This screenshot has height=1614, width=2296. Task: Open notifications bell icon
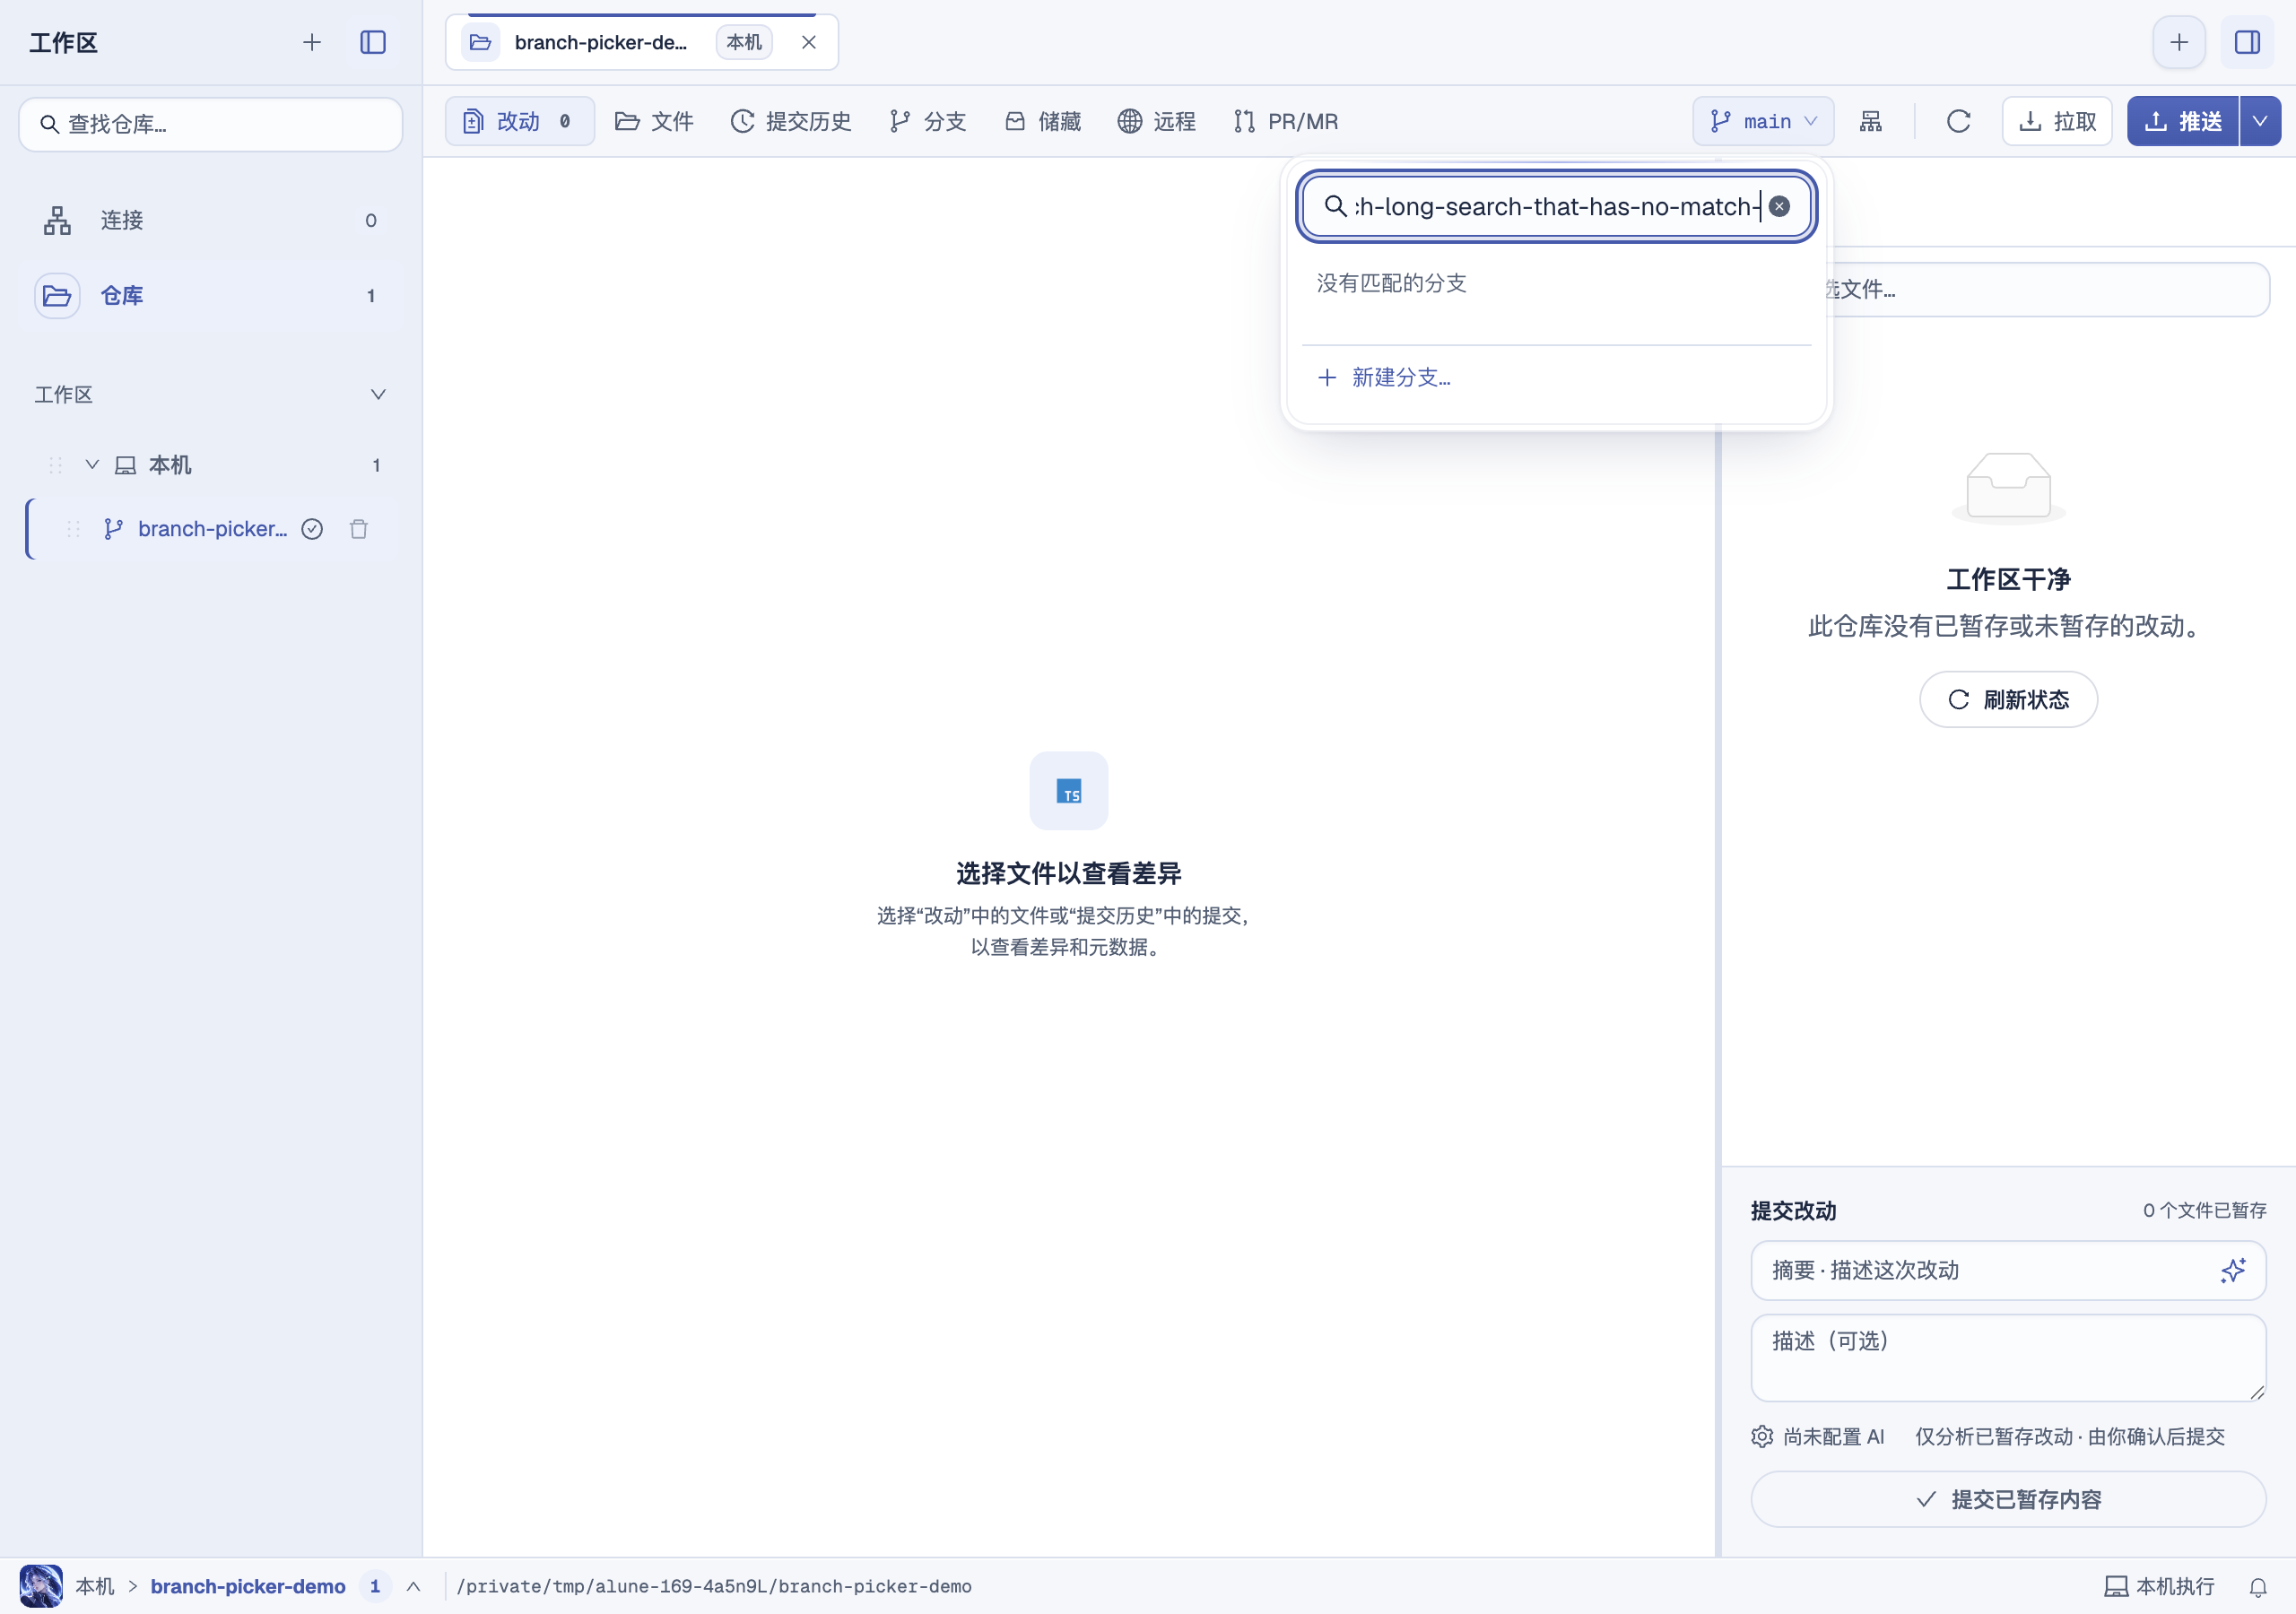(2258, 1587)
